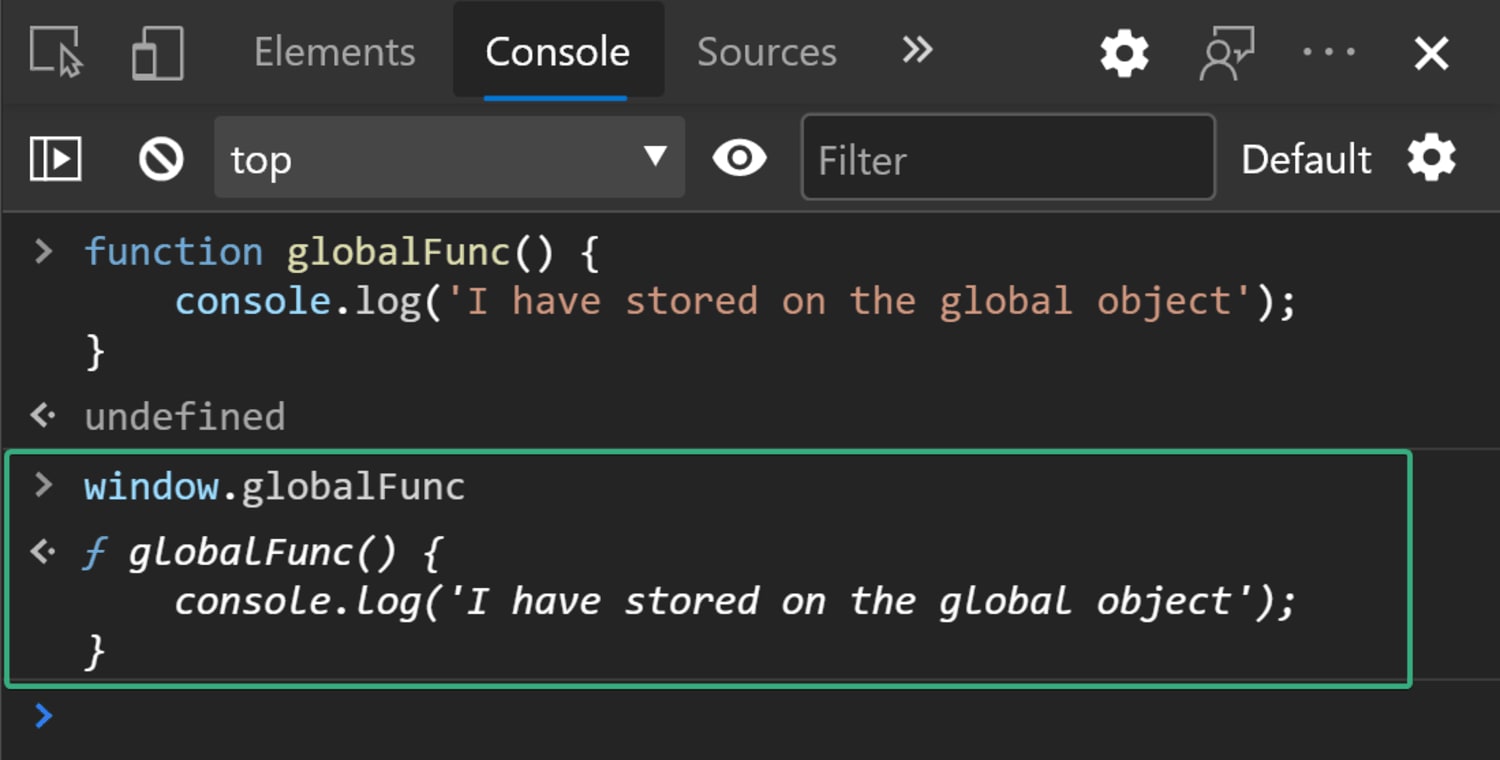The height and width of the screenshot is (760, 1500).
Task: Open DevTools settings gear in top bar
Action: [1124, 52]
